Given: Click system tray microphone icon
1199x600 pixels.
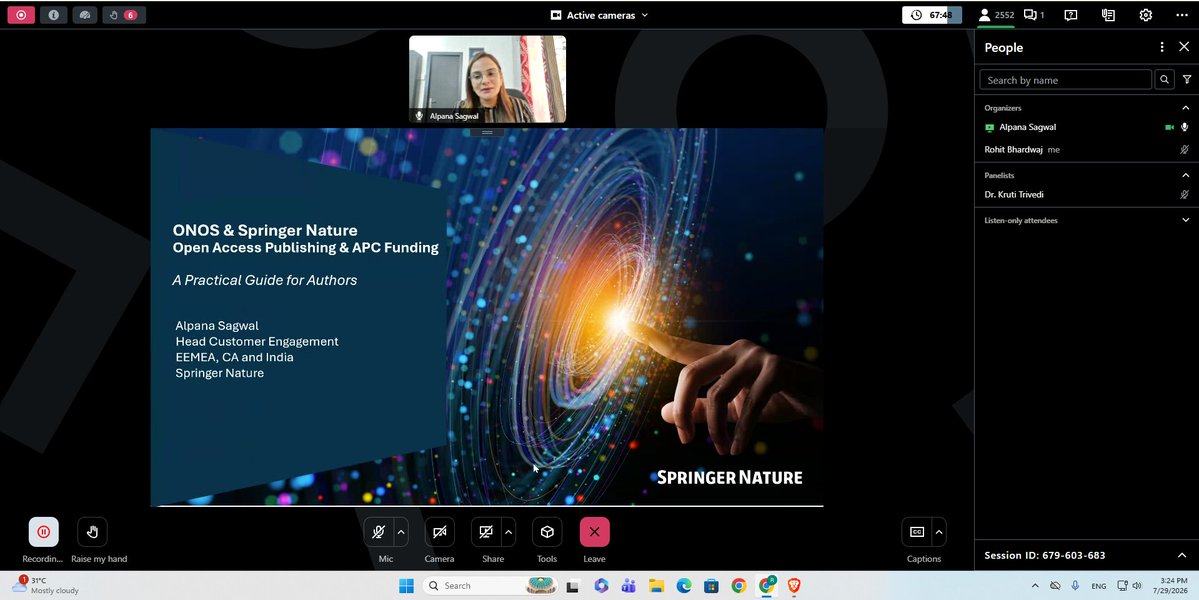Looking at the screenshot, I should pyautogui.click(x=1075, y=585).
